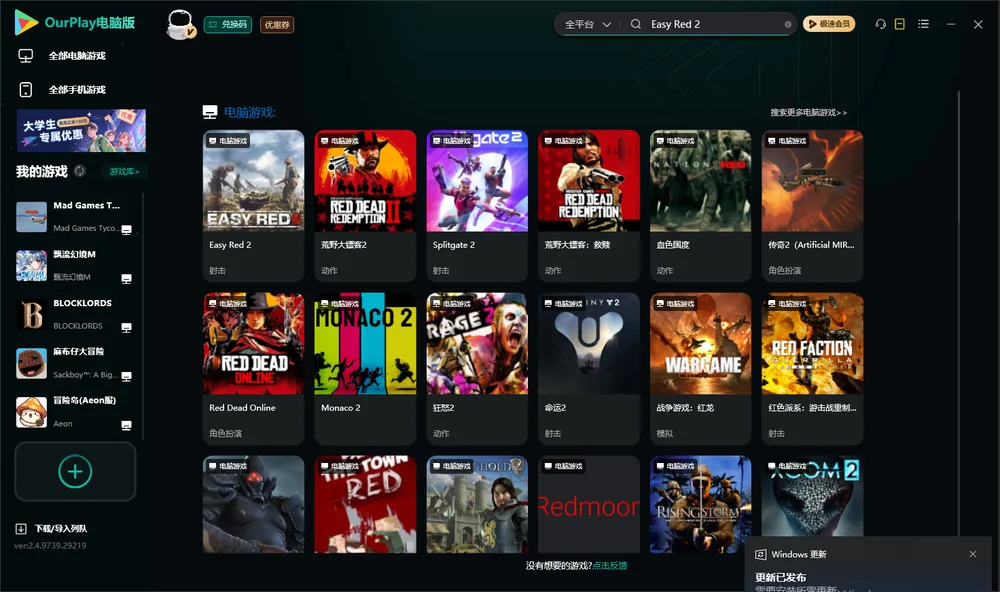Clear the search text with the x icon
The image size is (1000, 592).
tap(788, 24)
